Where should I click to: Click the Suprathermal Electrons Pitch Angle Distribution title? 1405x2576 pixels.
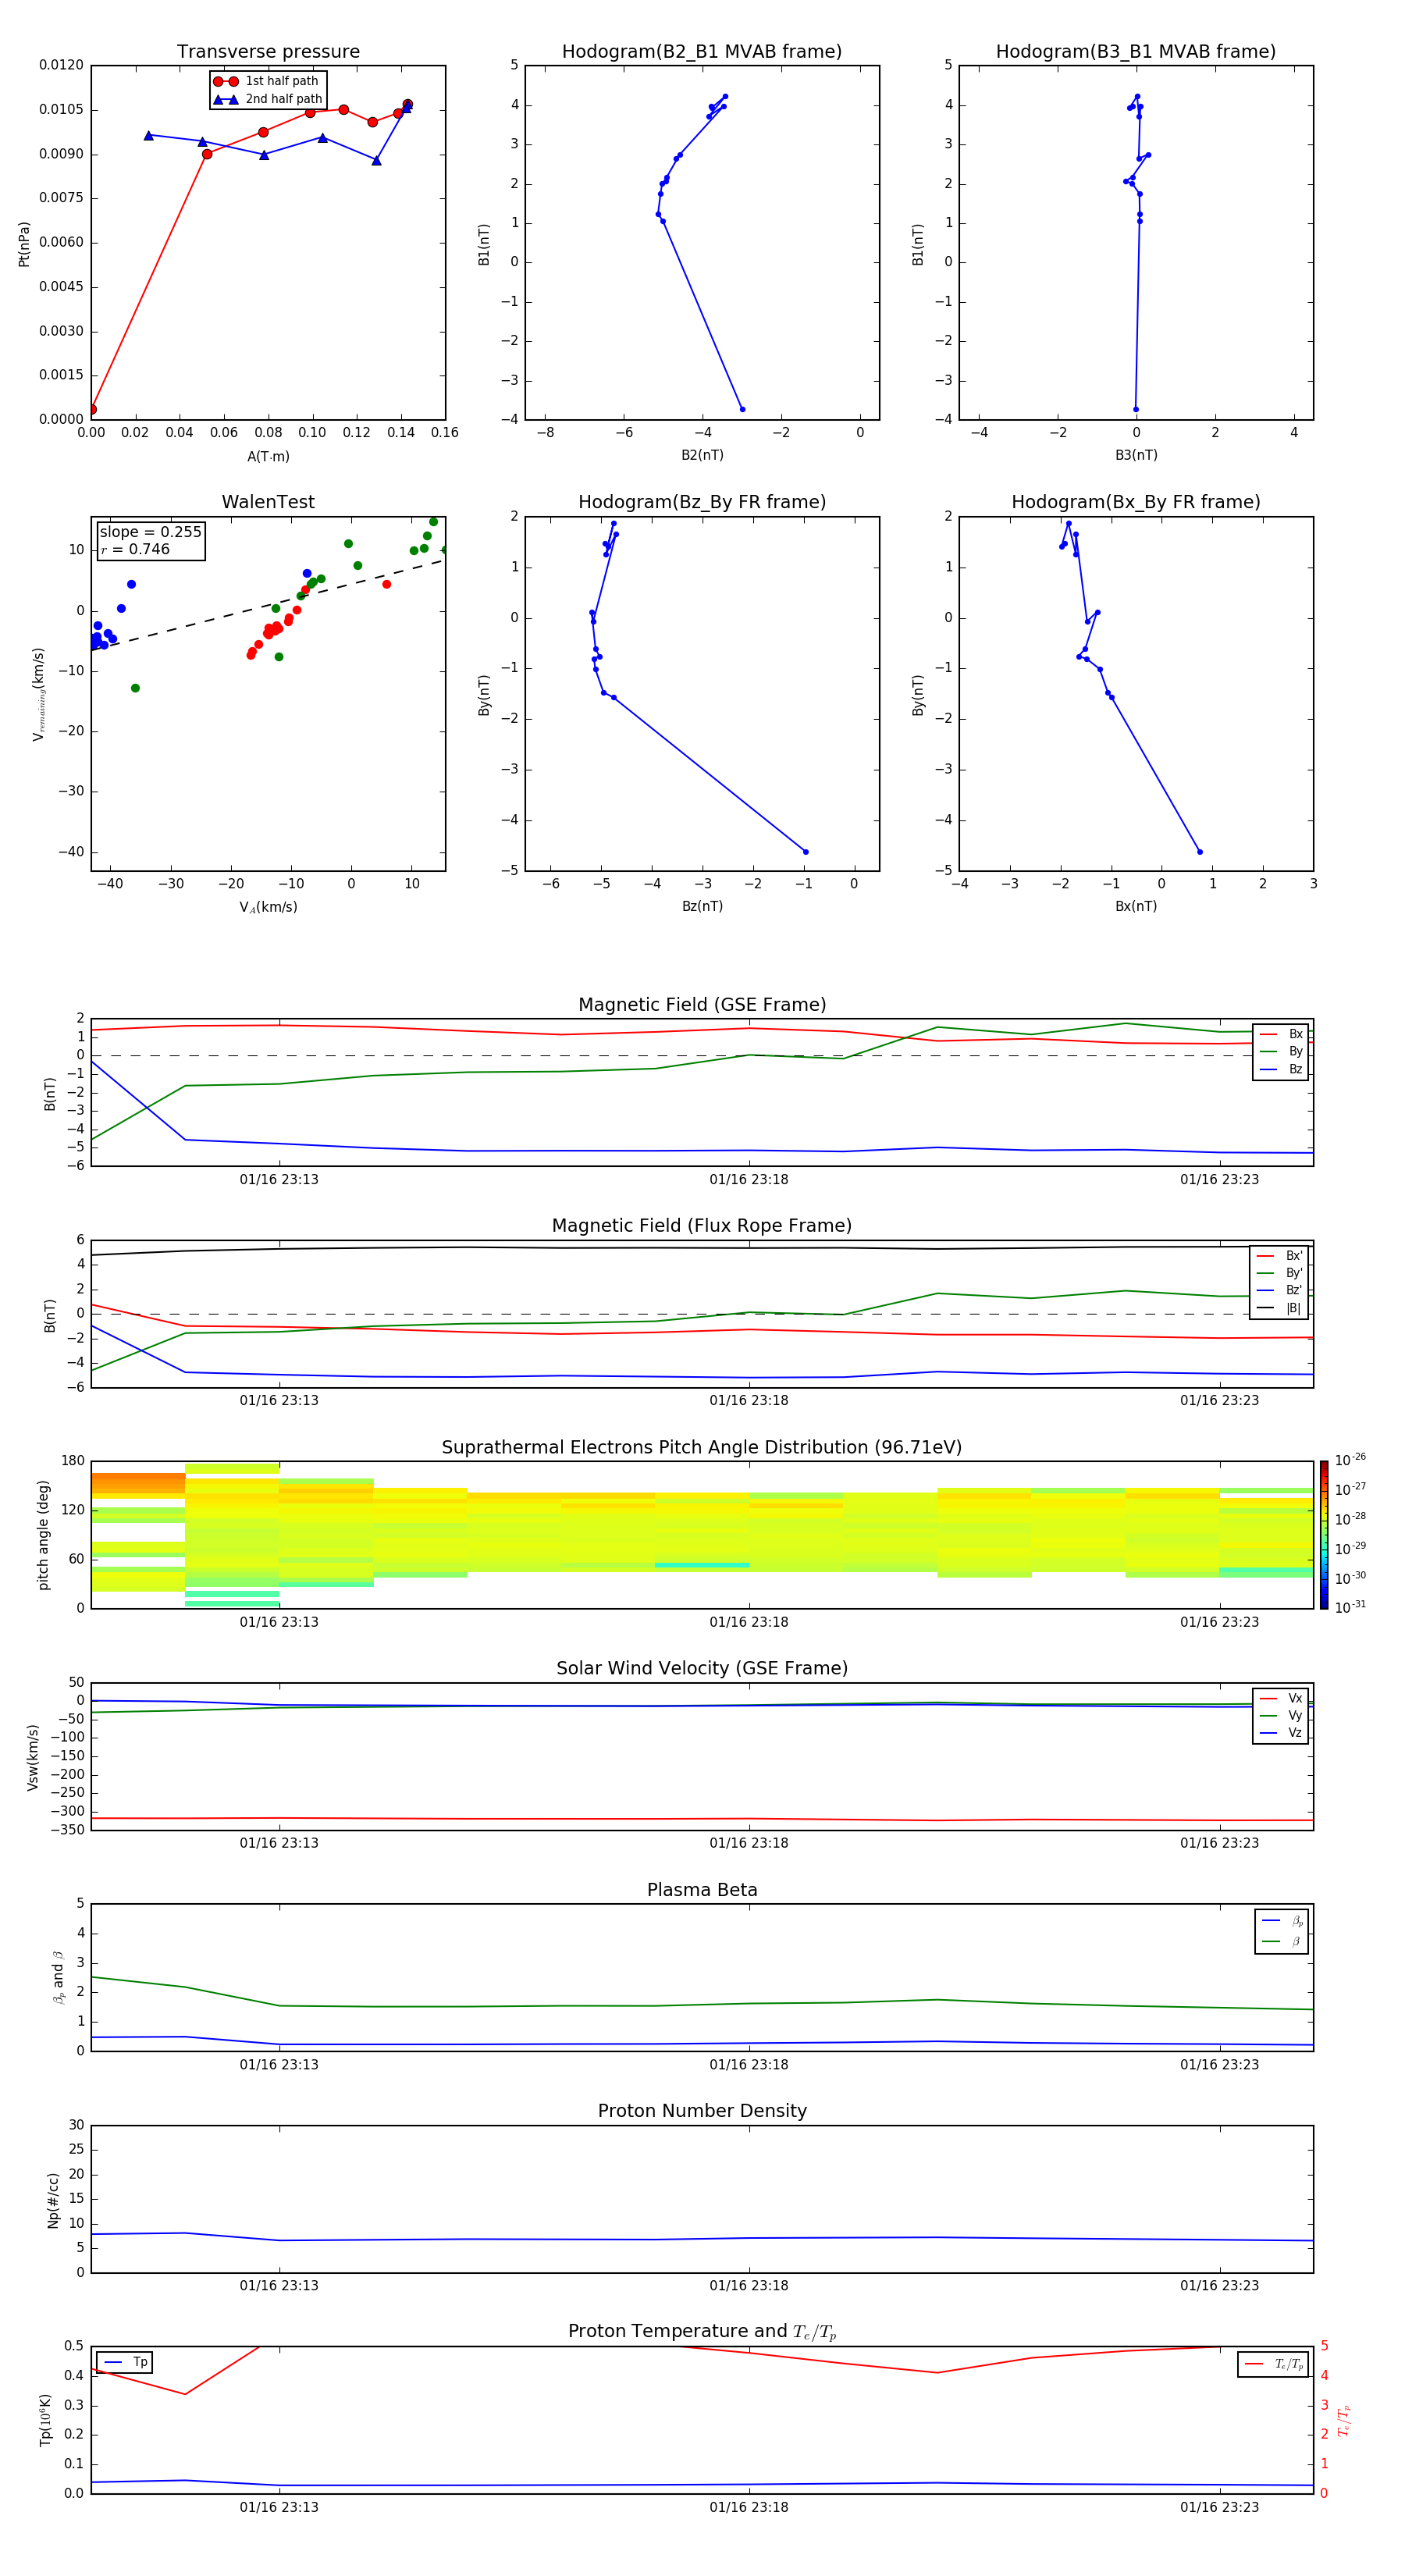point(701,1447)
